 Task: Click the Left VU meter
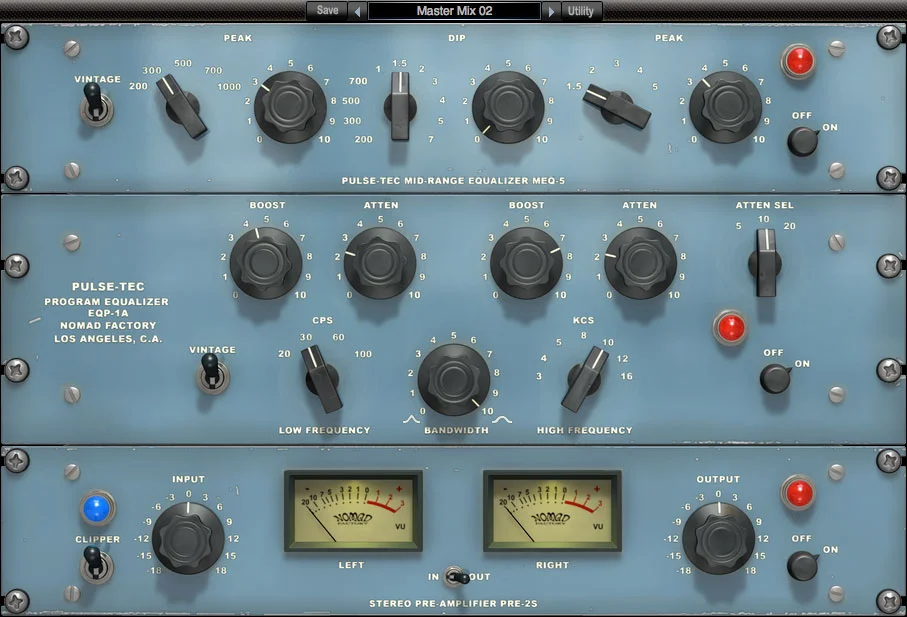click(x=353, y=511)
